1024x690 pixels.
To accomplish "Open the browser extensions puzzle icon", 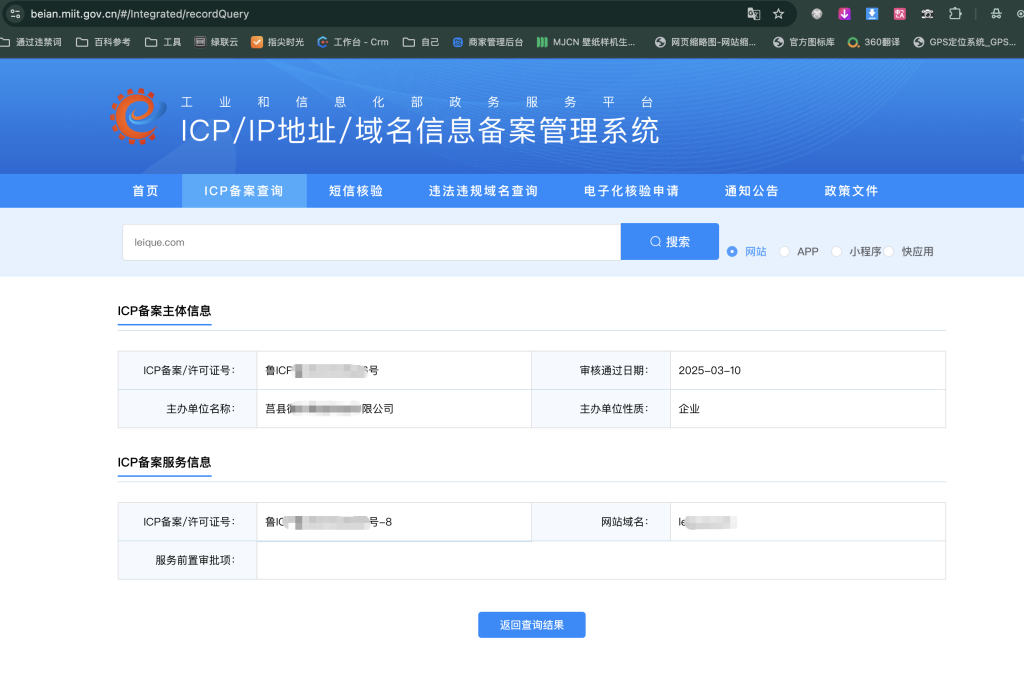I will tap(955, 14).
